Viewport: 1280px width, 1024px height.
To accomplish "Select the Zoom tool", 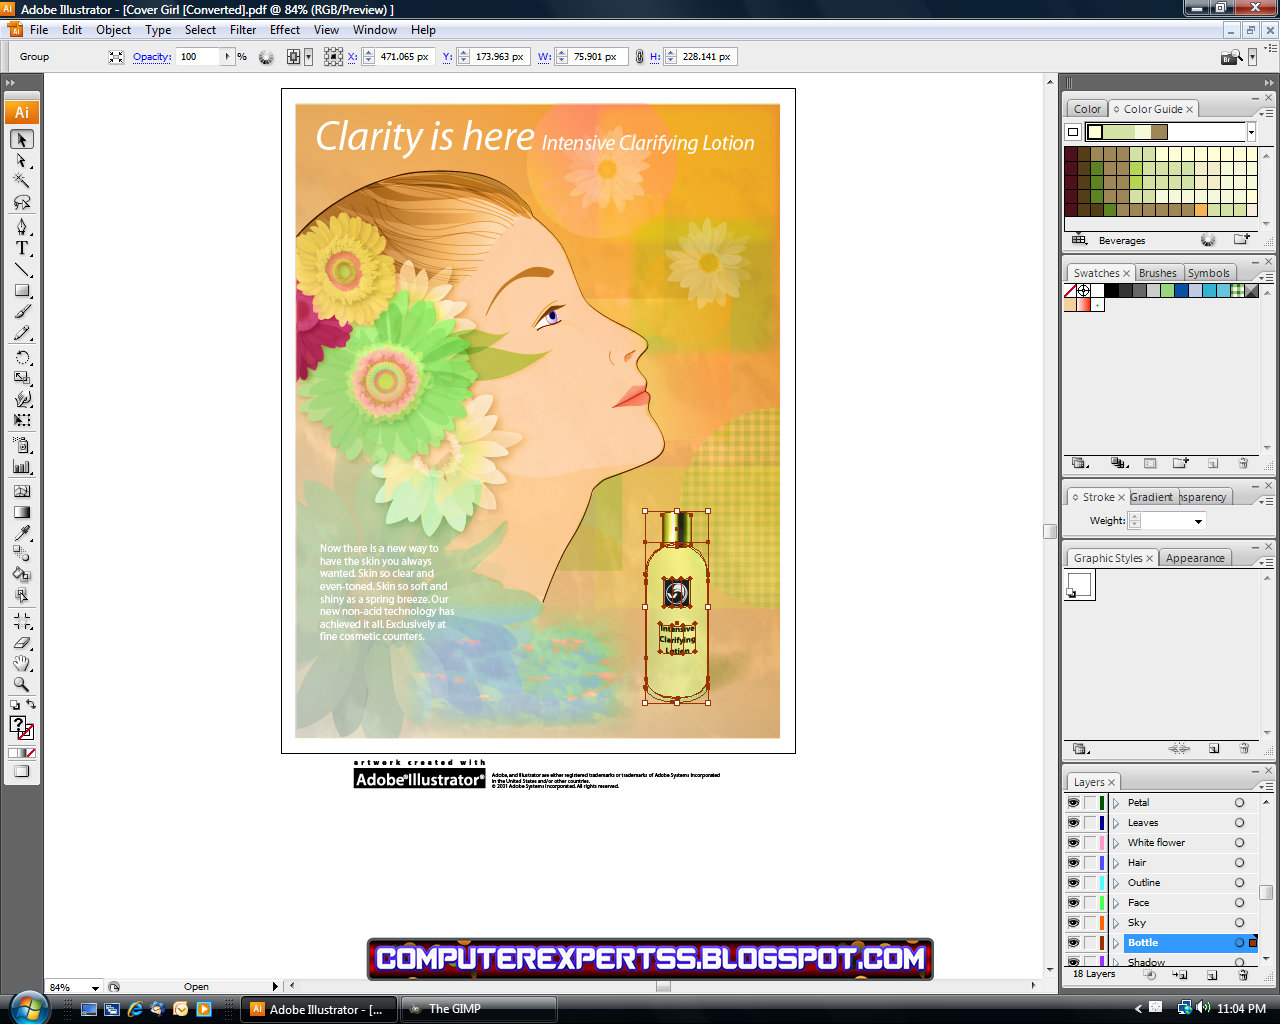I will coord(22,685).
